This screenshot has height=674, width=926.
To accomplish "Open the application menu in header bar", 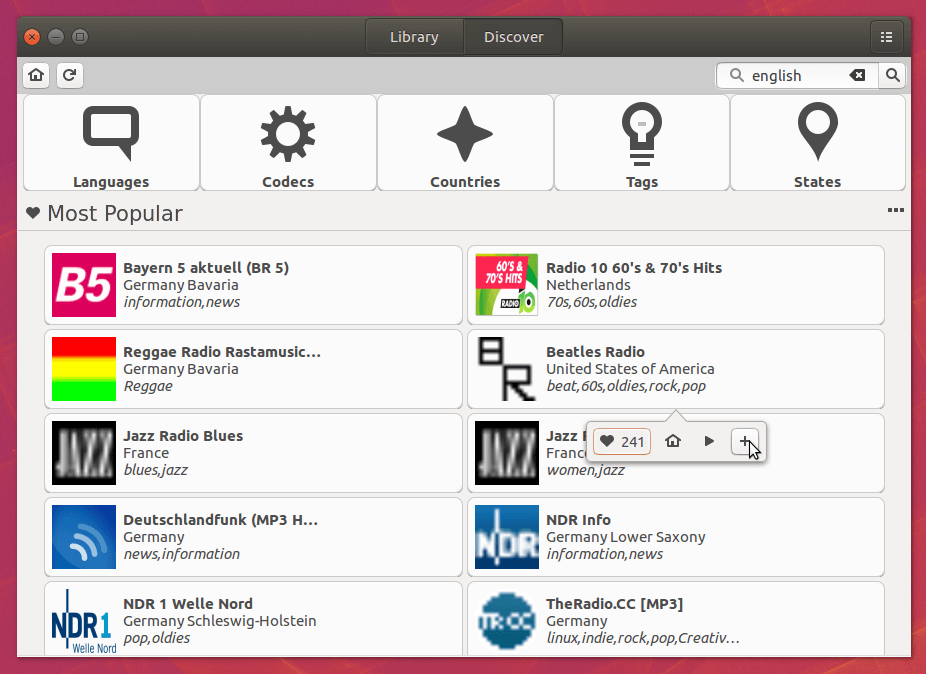I will pyautogui.click(x=886, y=37).
